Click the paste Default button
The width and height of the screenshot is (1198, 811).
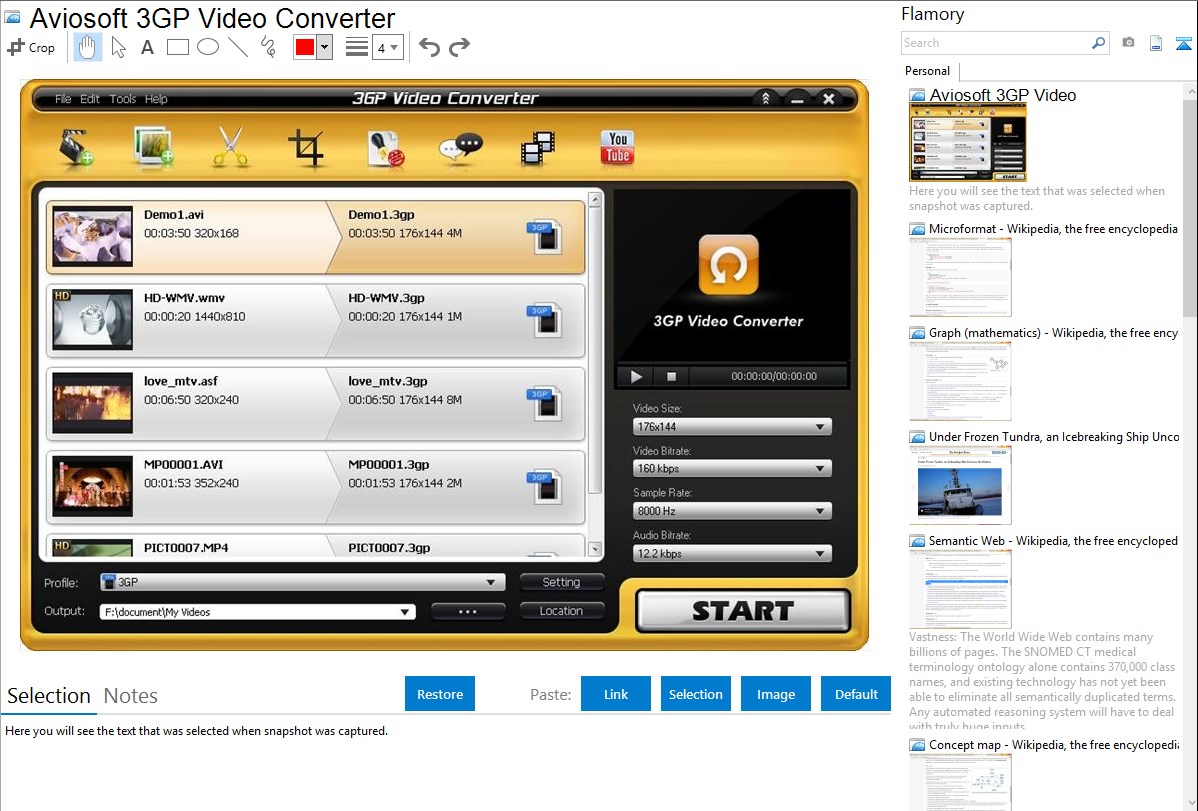(x=856, y=693)
